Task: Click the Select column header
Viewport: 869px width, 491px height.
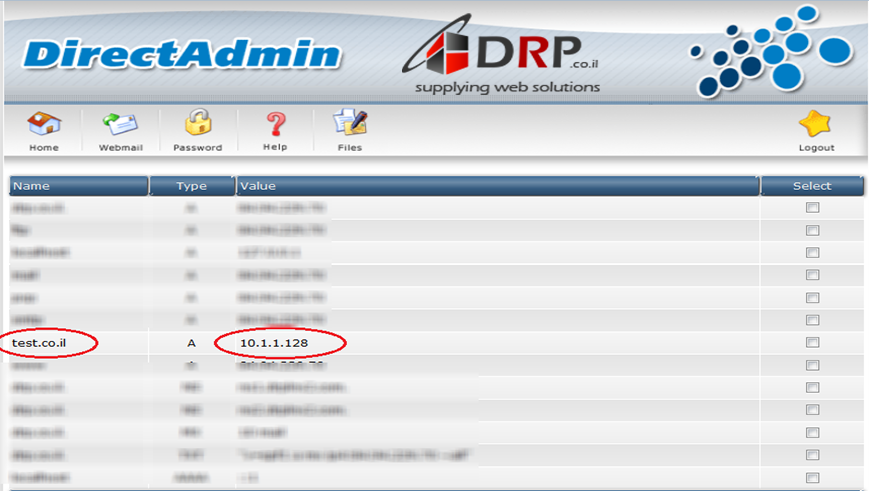Action: click(x=811, y=186)
